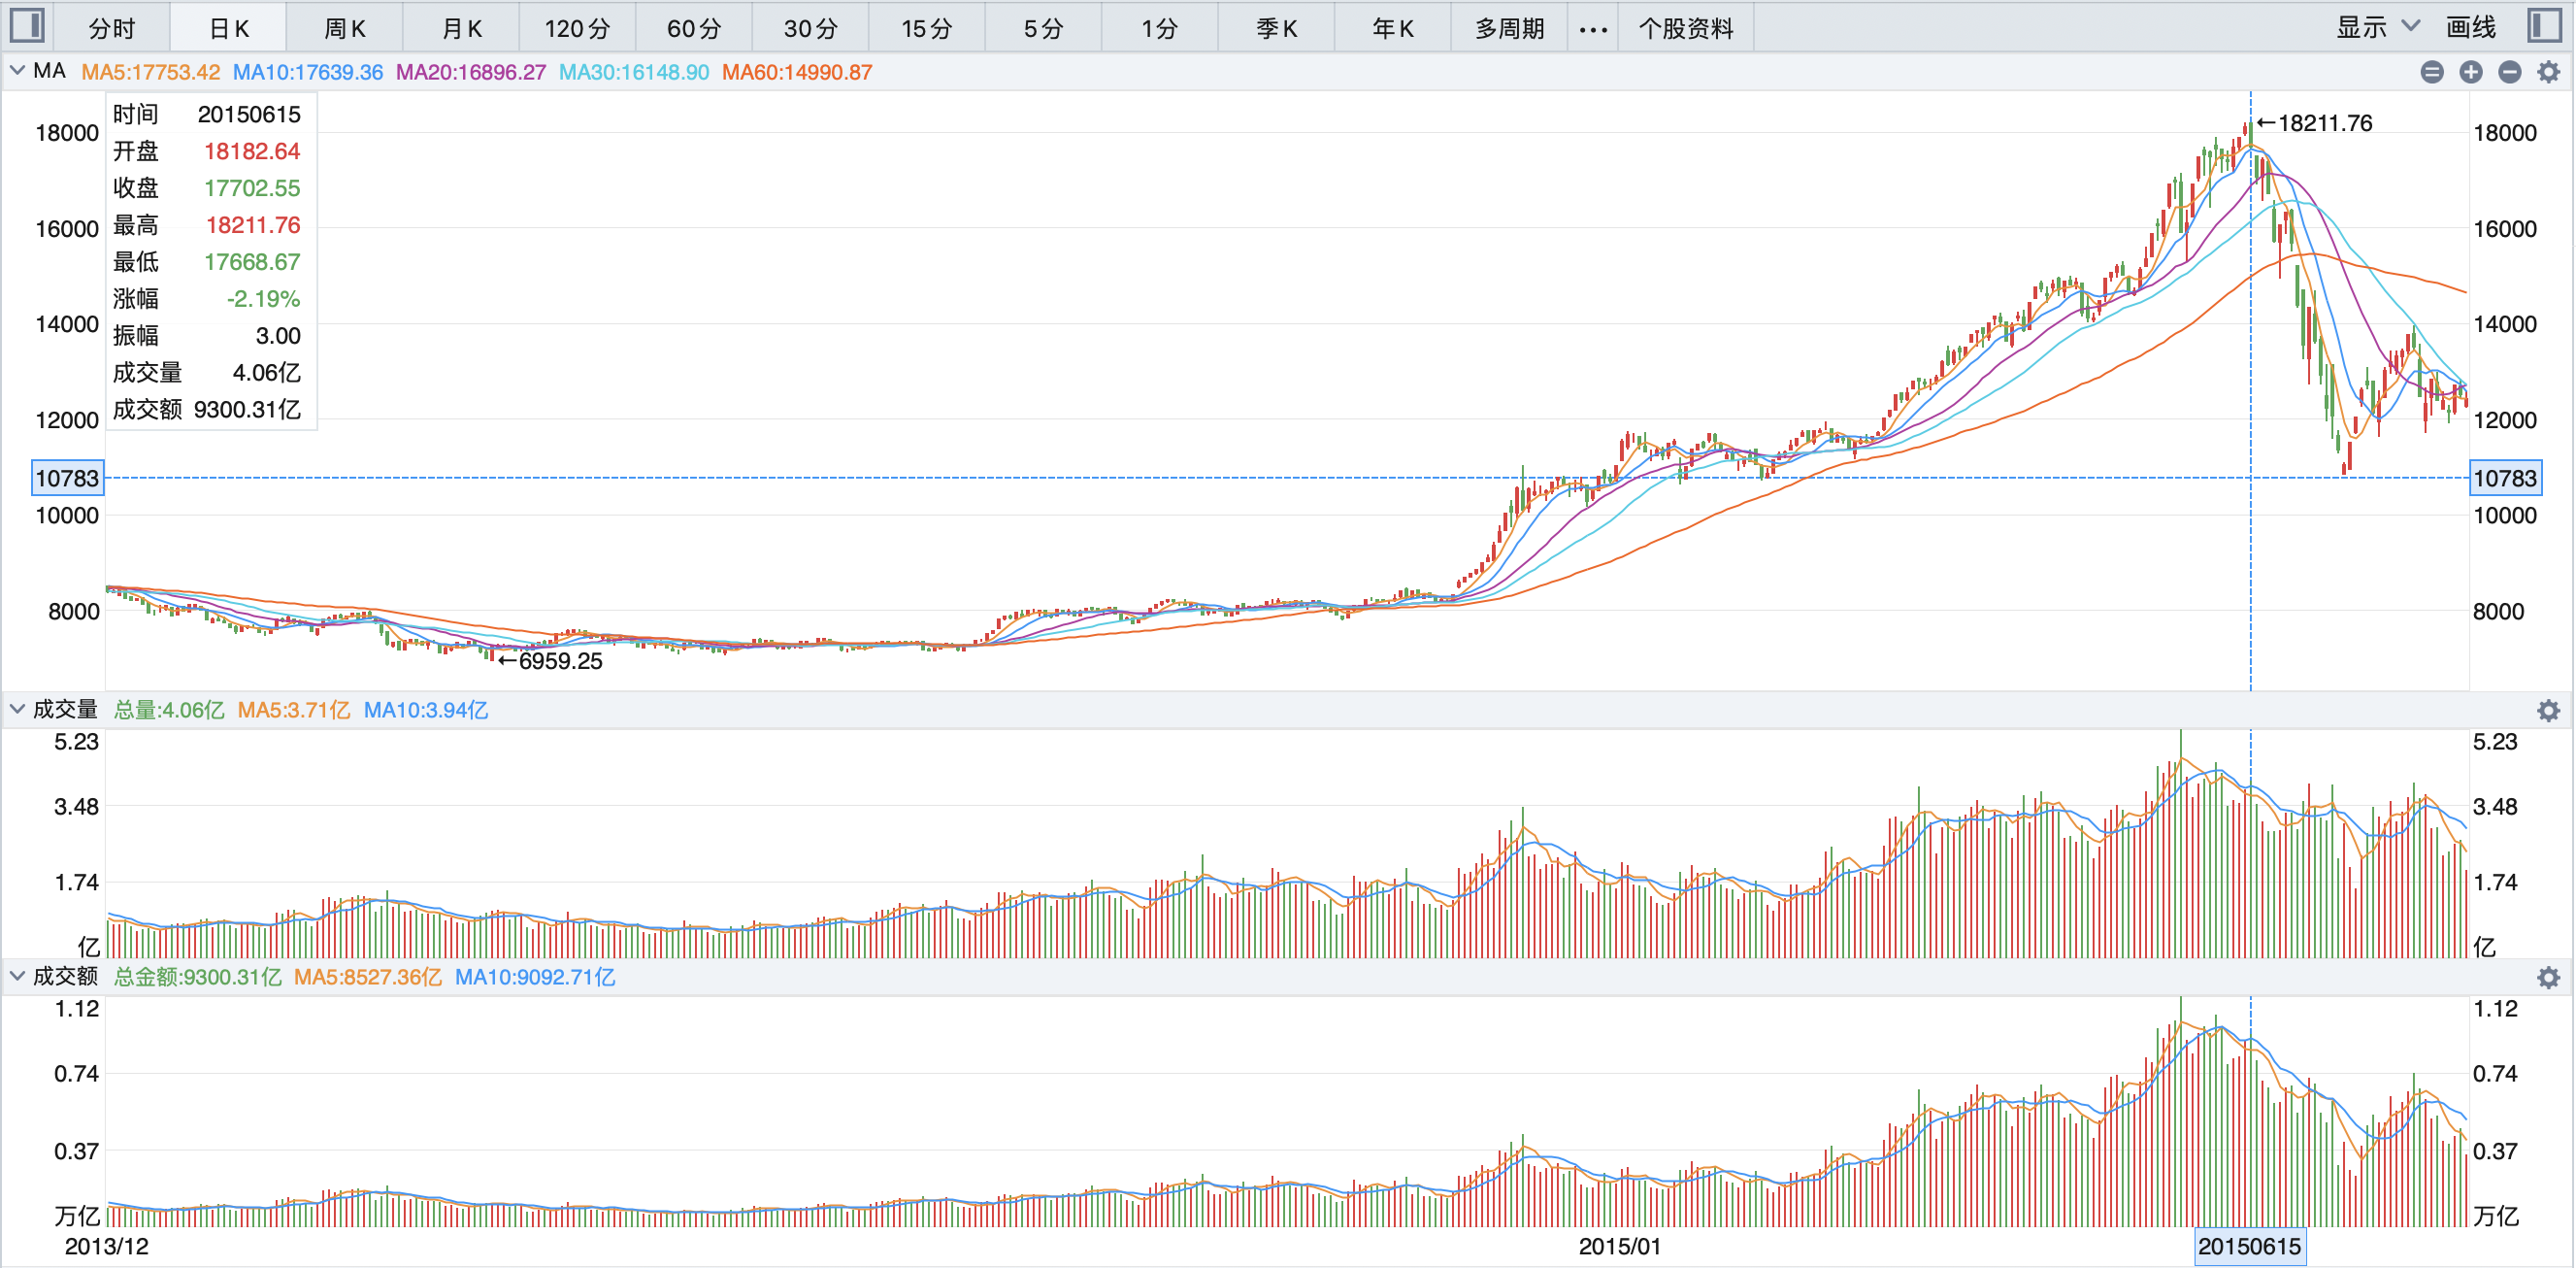Zoom out chart with minus icon

click(x=2509, y=72)
